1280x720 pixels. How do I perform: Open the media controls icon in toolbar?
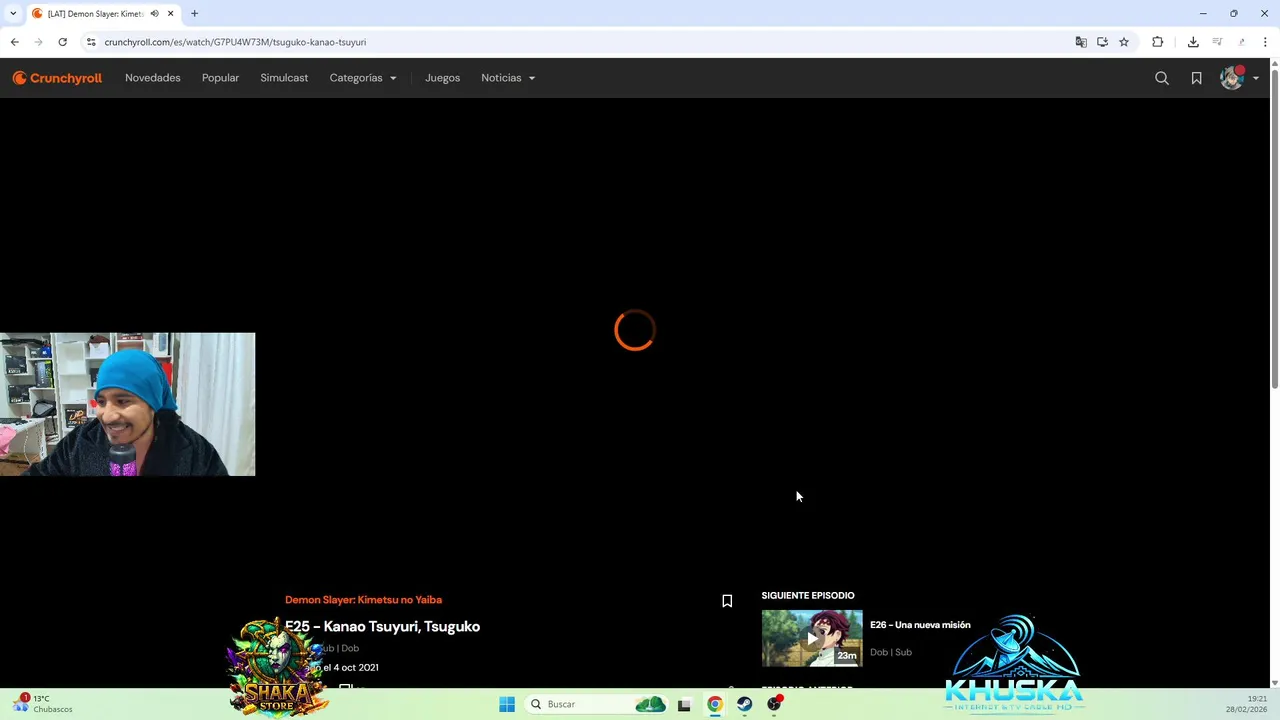click(x=1217, y=42)
